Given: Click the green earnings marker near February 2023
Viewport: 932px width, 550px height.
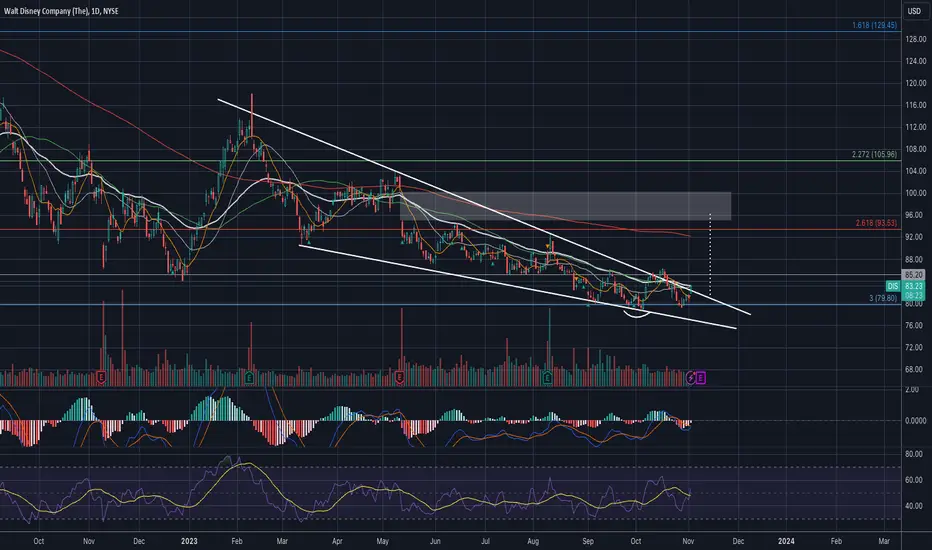Looking at the screenshot, I should (249, 377).
